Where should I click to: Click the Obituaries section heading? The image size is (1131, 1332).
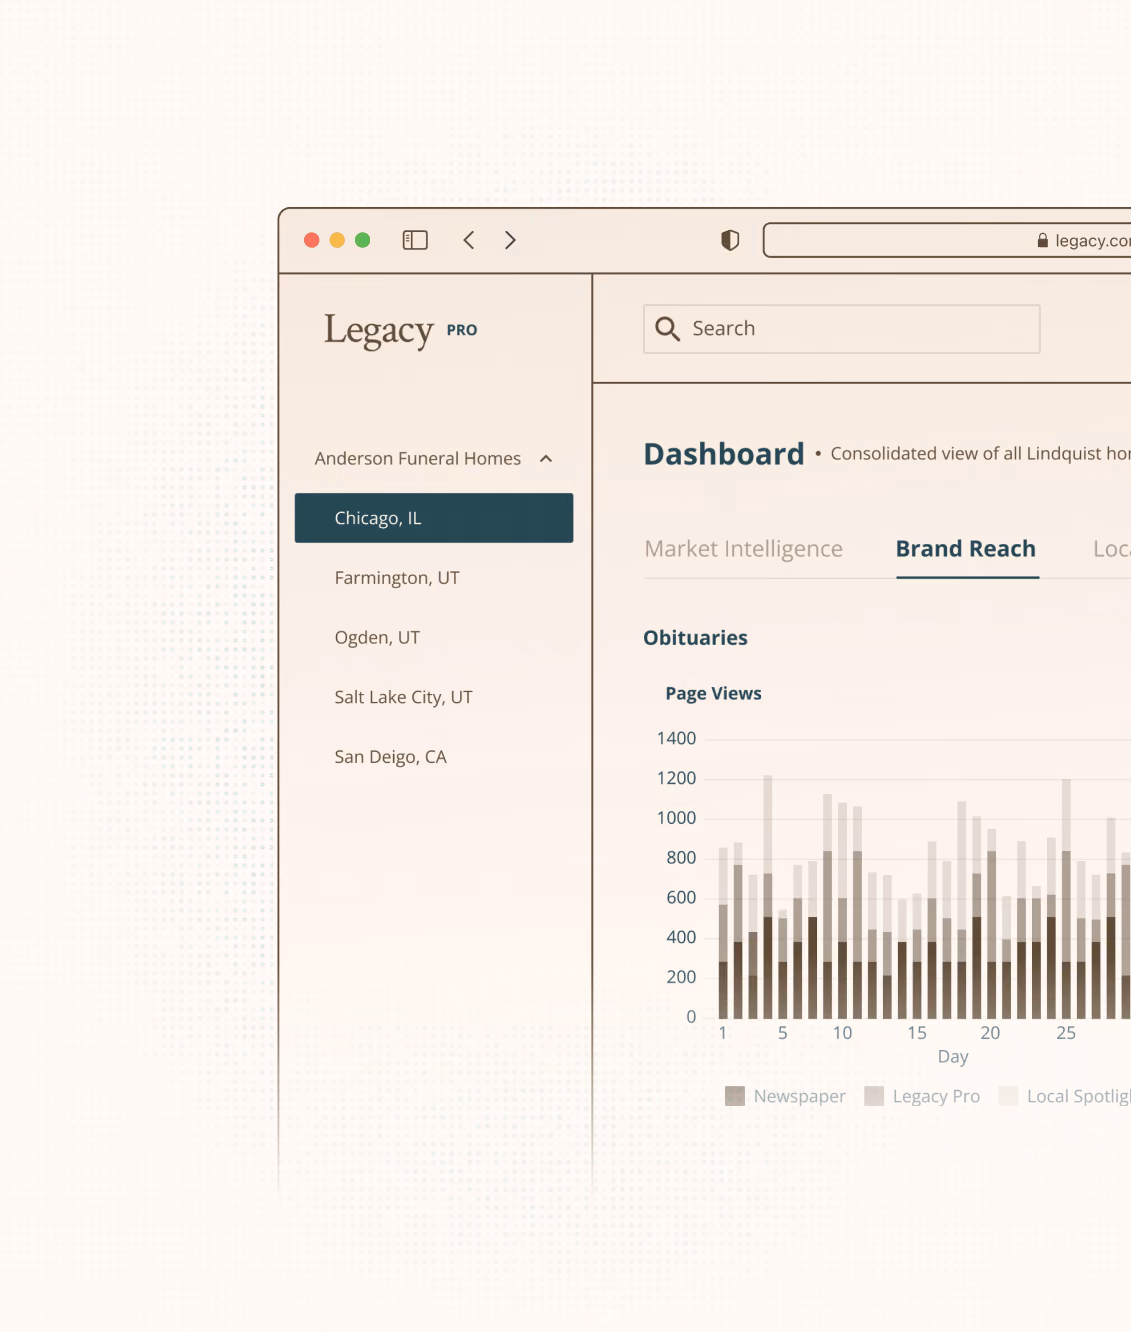click(x=696, y=638)
